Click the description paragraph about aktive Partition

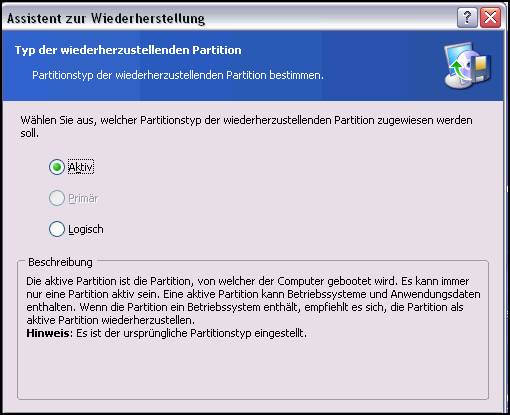click(253, 300)
